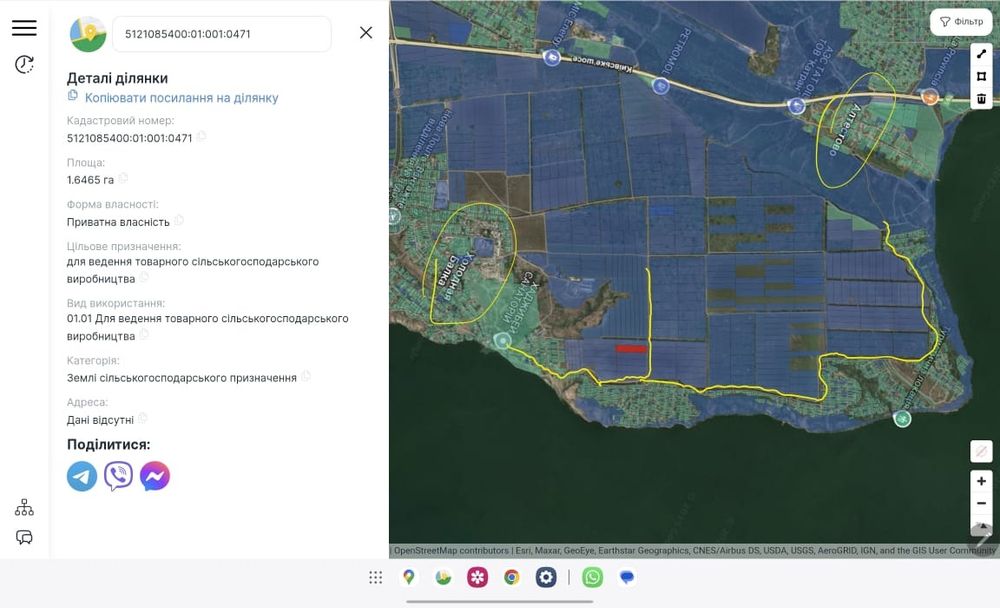1000x608 pixels.
Task: Zoom in on the map
Action: pyautogui.click(x=981, y=481)
